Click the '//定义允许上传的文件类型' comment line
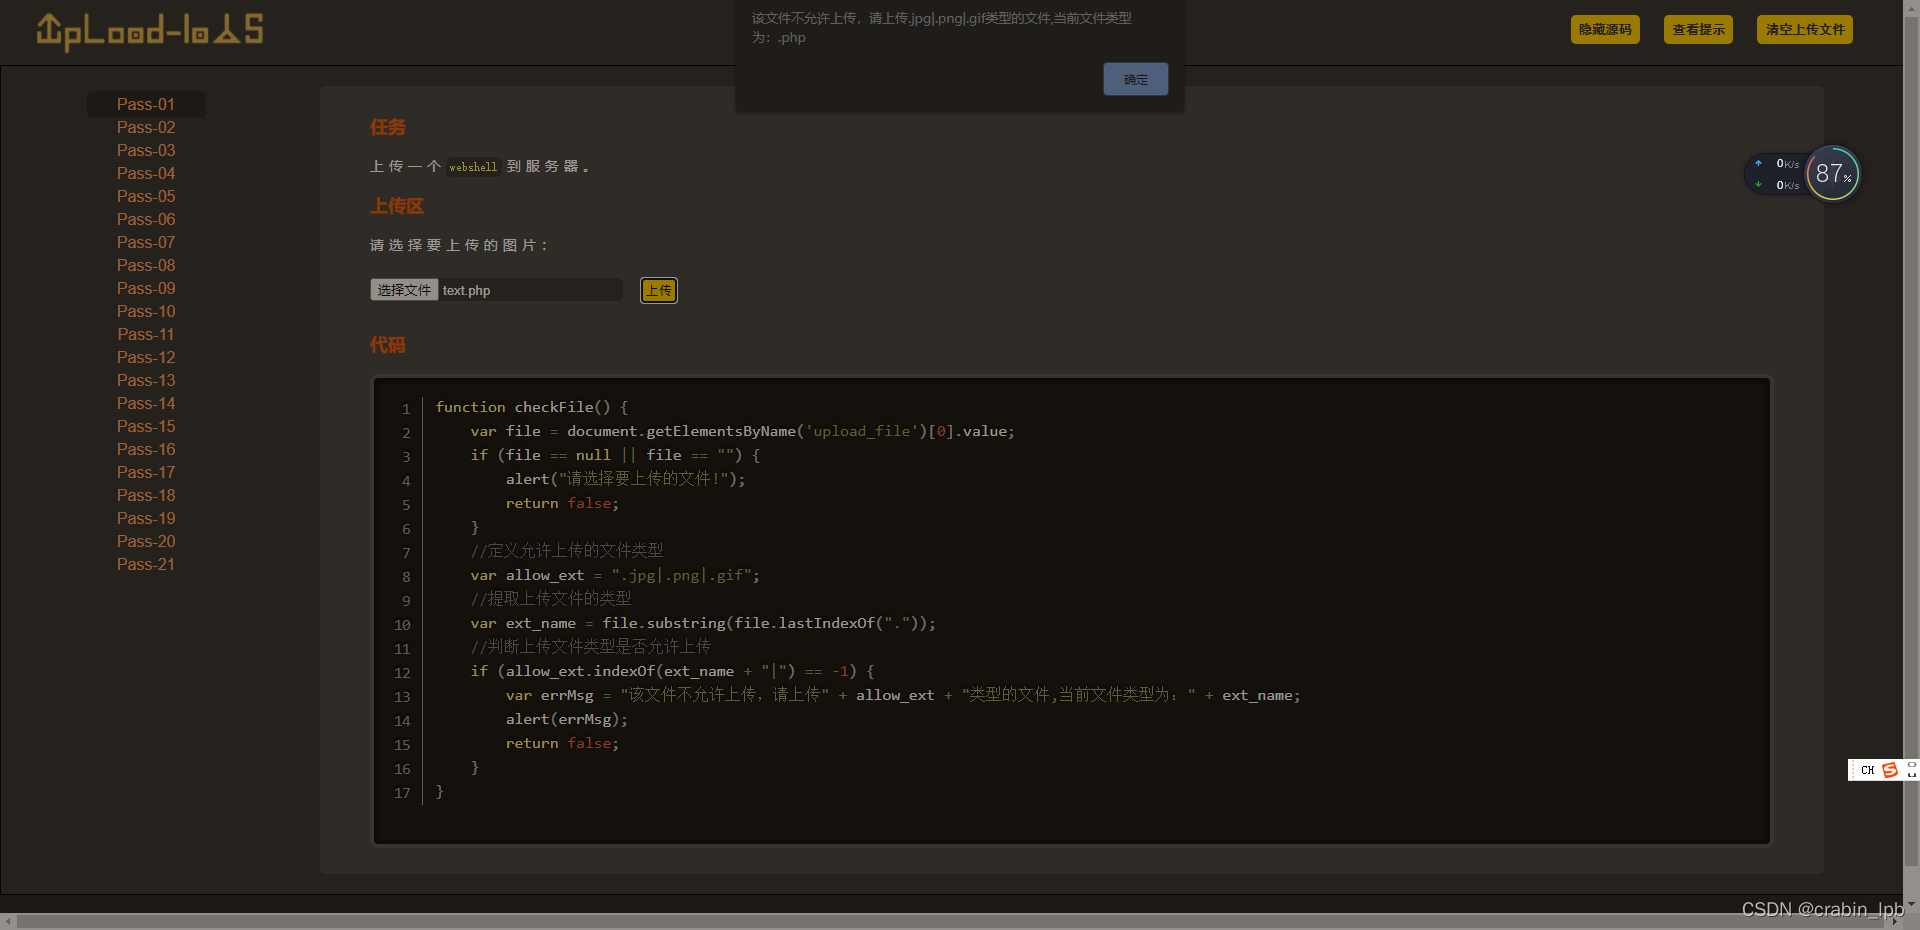Screen dimensions: 1920x930 567,551
